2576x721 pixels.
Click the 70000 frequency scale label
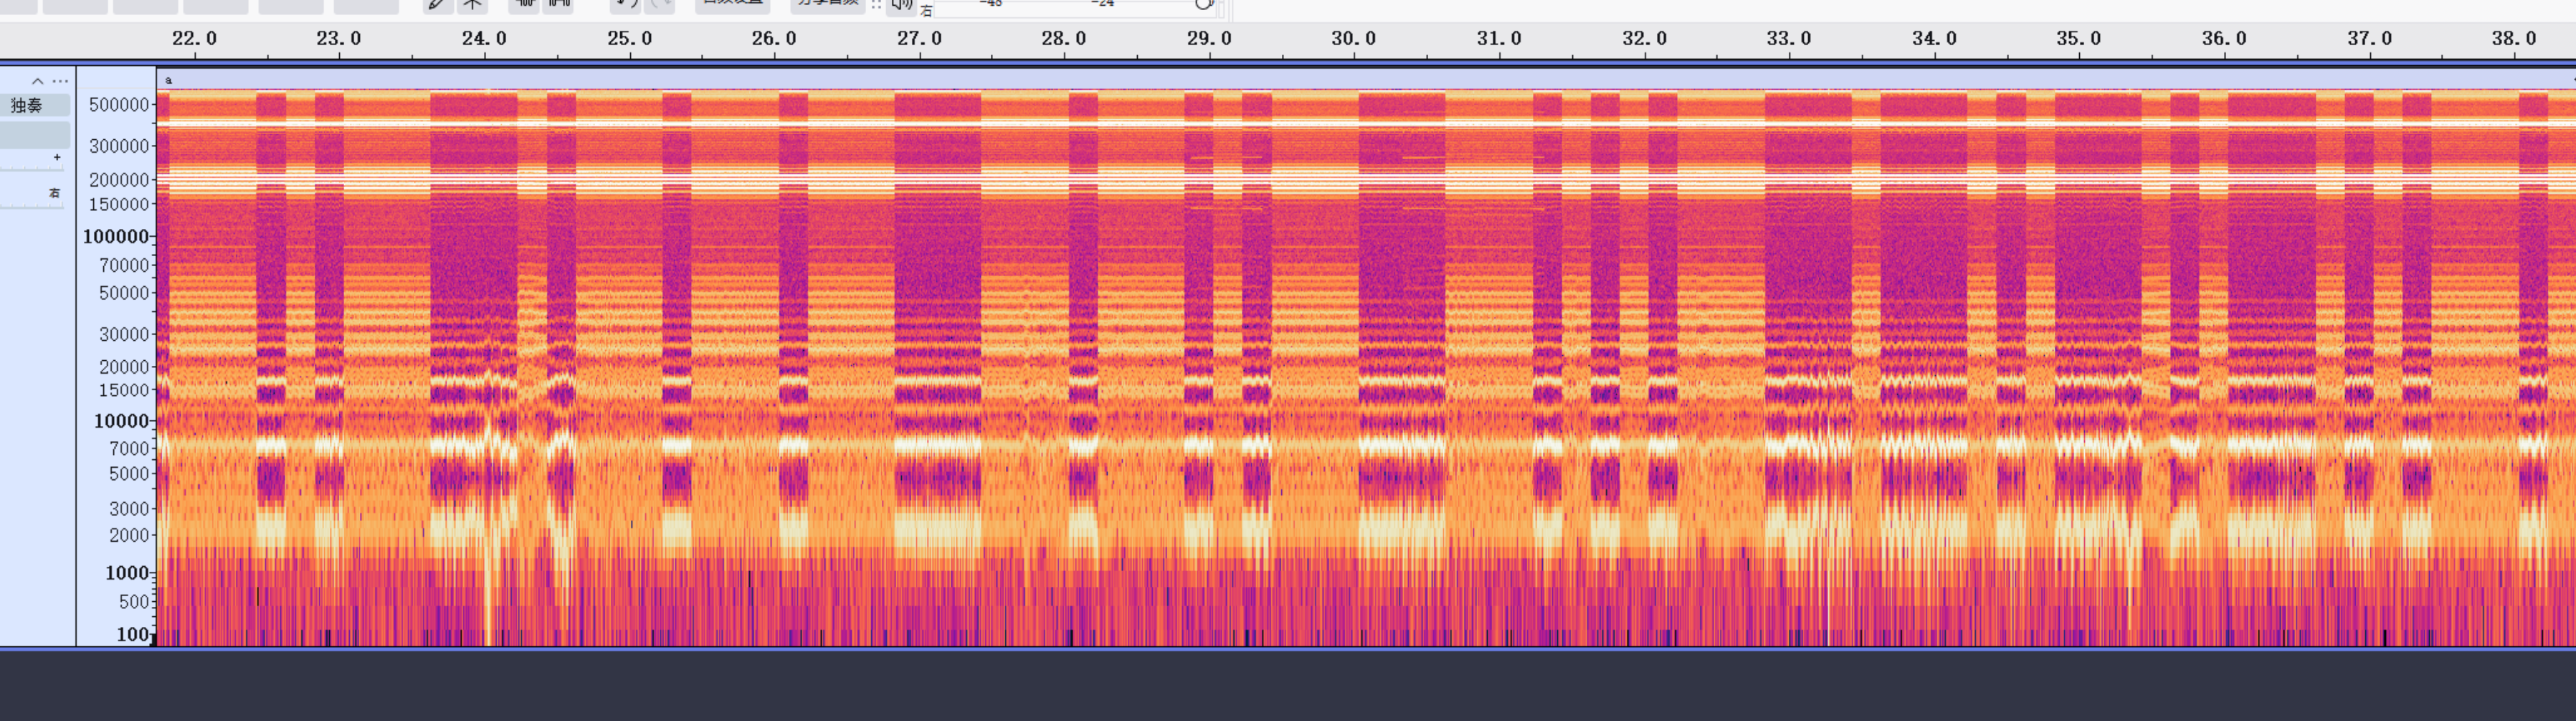click(x=124, y=266)
